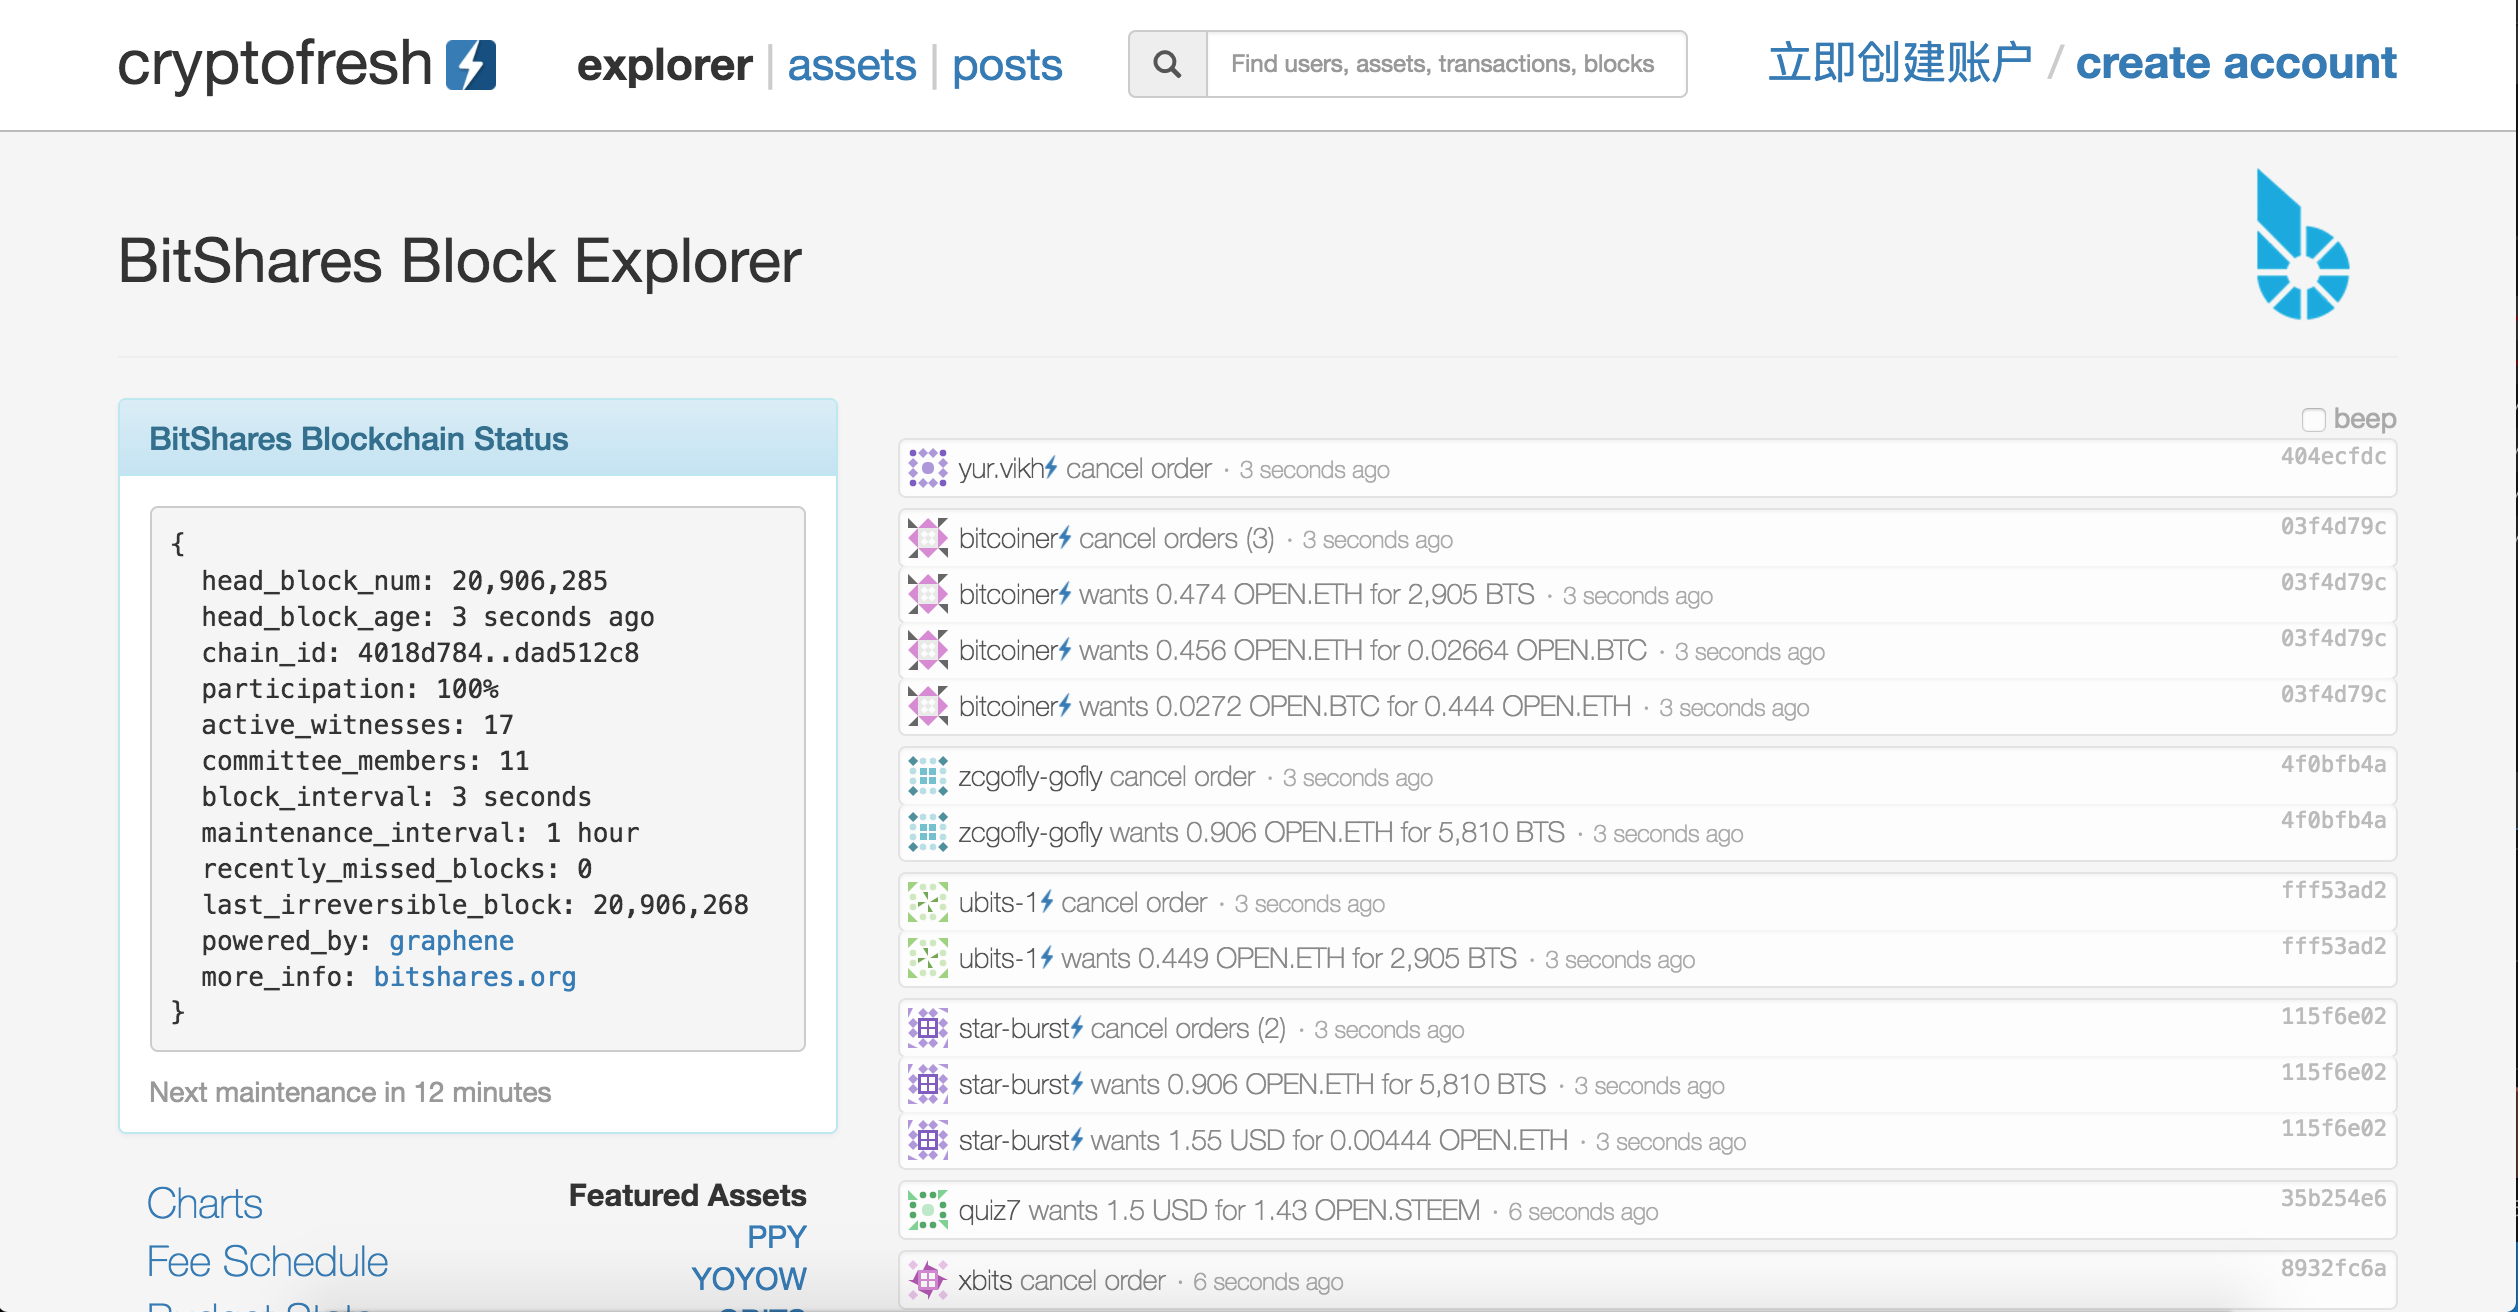Open transaction hash 4f0bfb4a on cancel order row
The image size is (2518, 1312).
tap(2333, 764)
